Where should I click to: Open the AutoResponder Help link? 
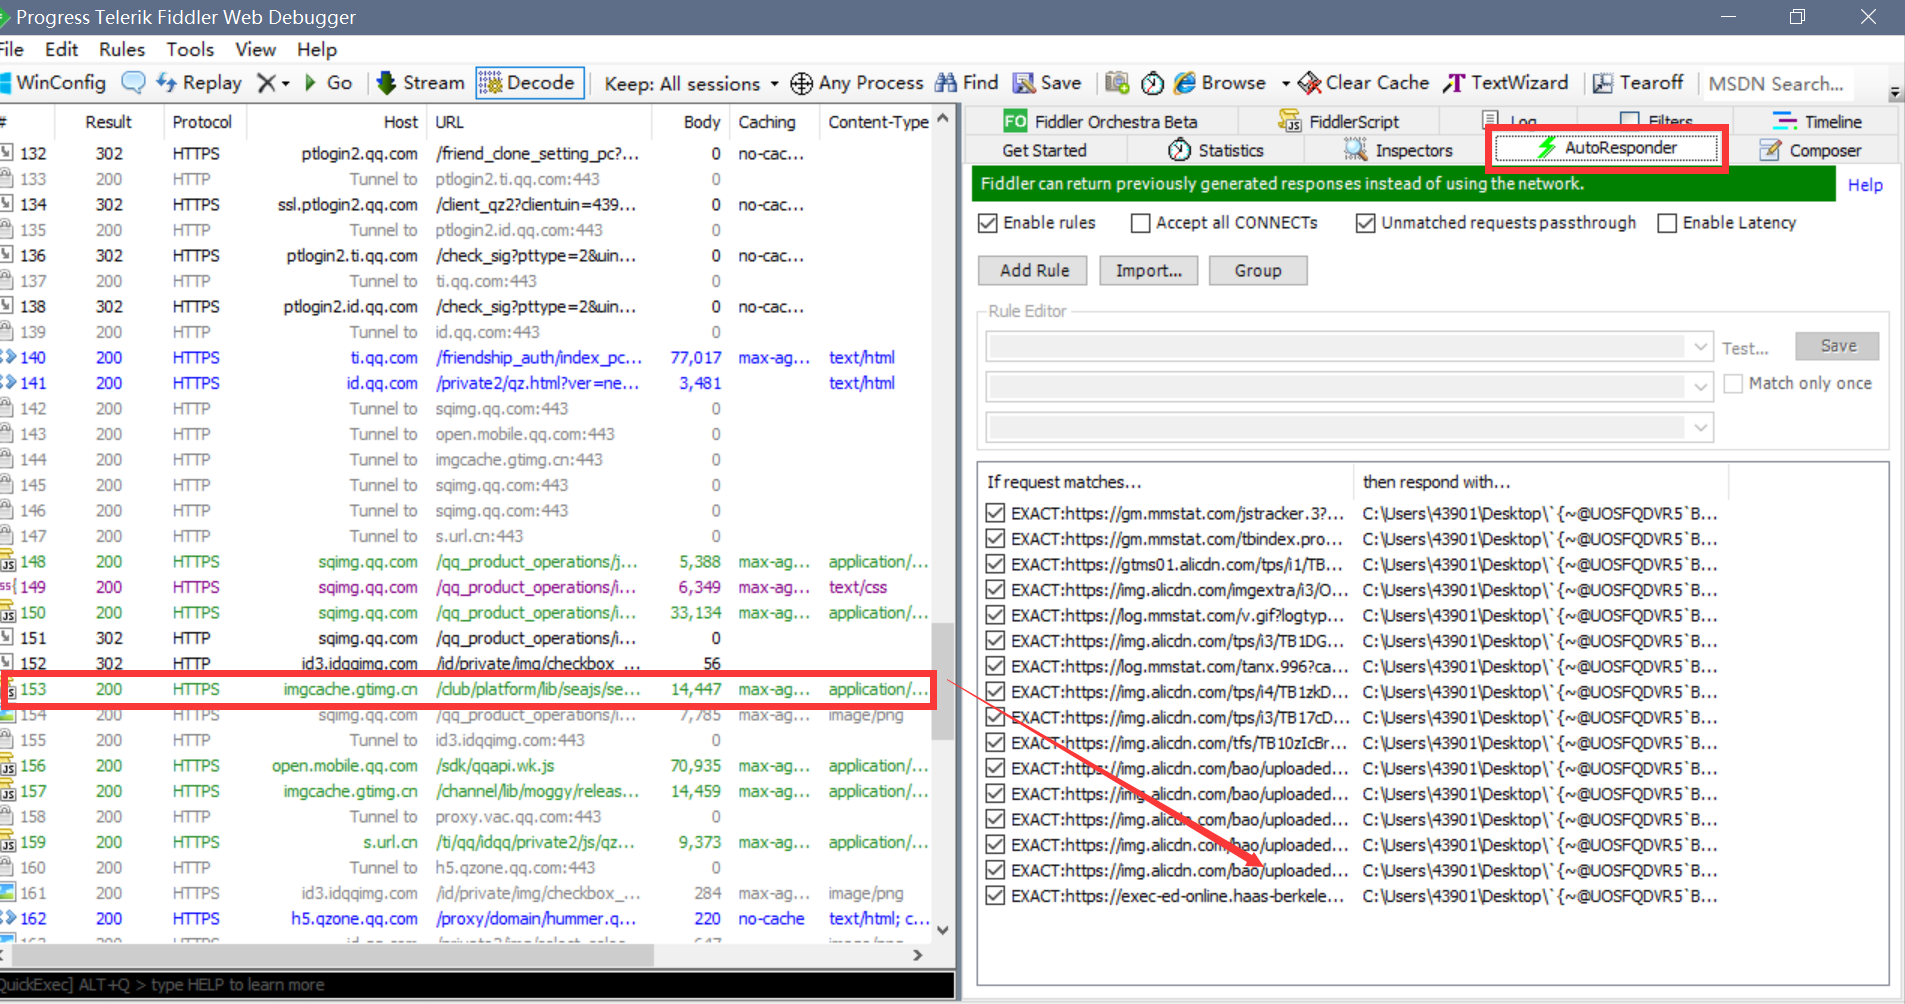[x=1865, y=185]
